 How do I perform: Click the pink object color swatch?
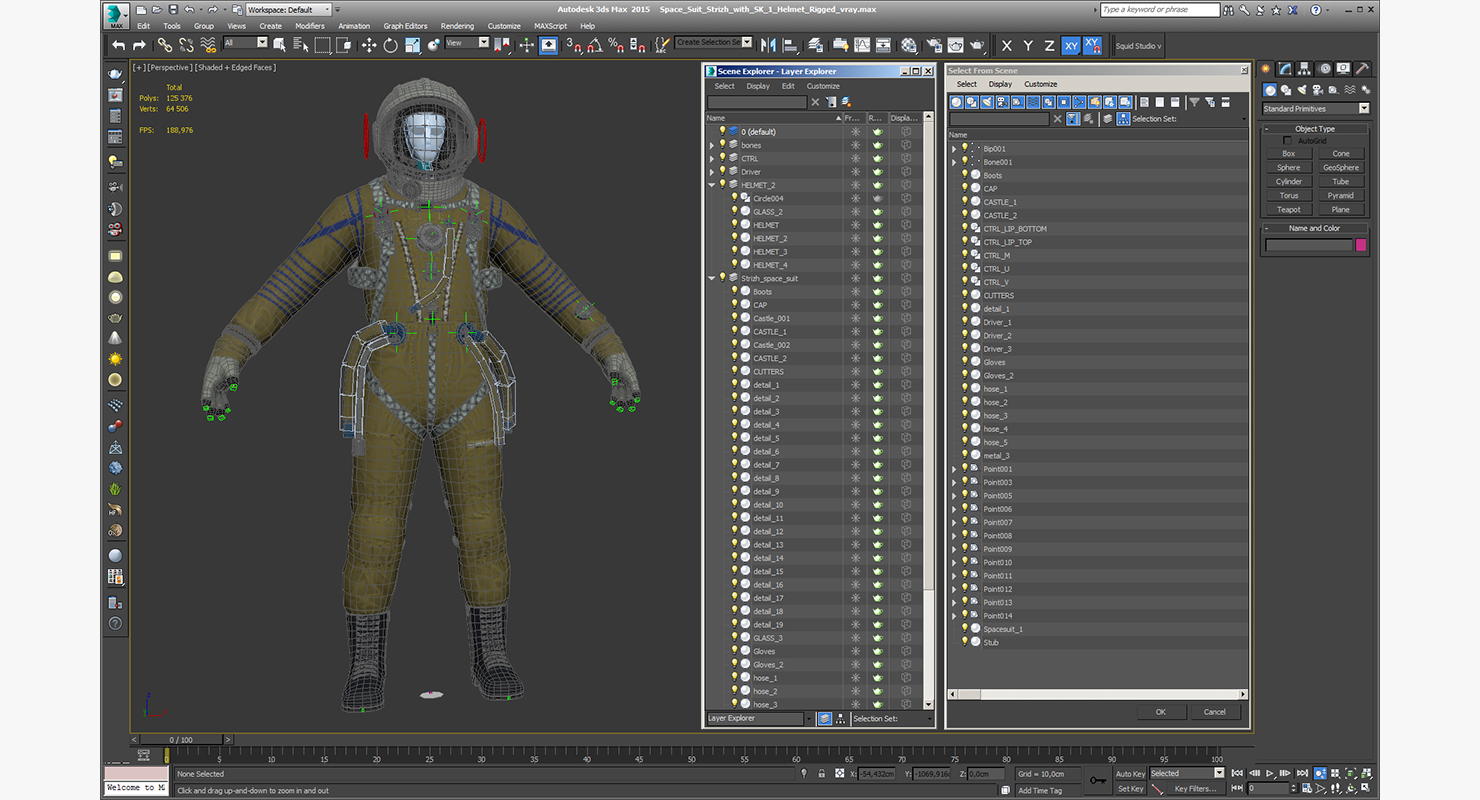[1361, 245]
